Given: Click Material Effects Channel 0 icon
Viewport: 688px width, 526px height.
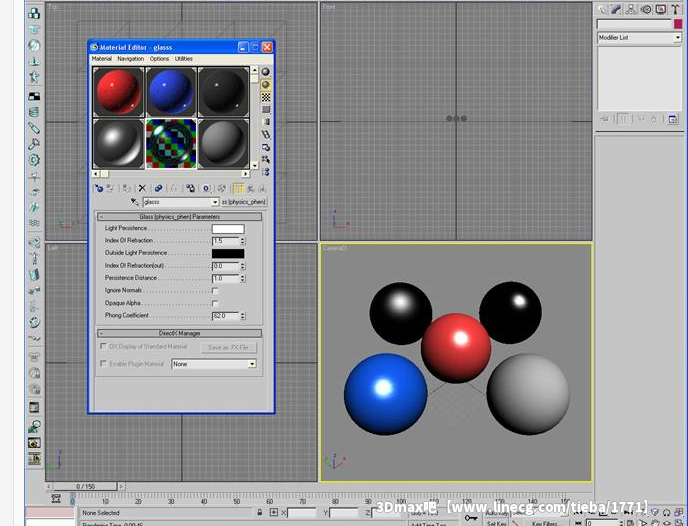Looking at the screenshot, I should click(x=206, y=189).
